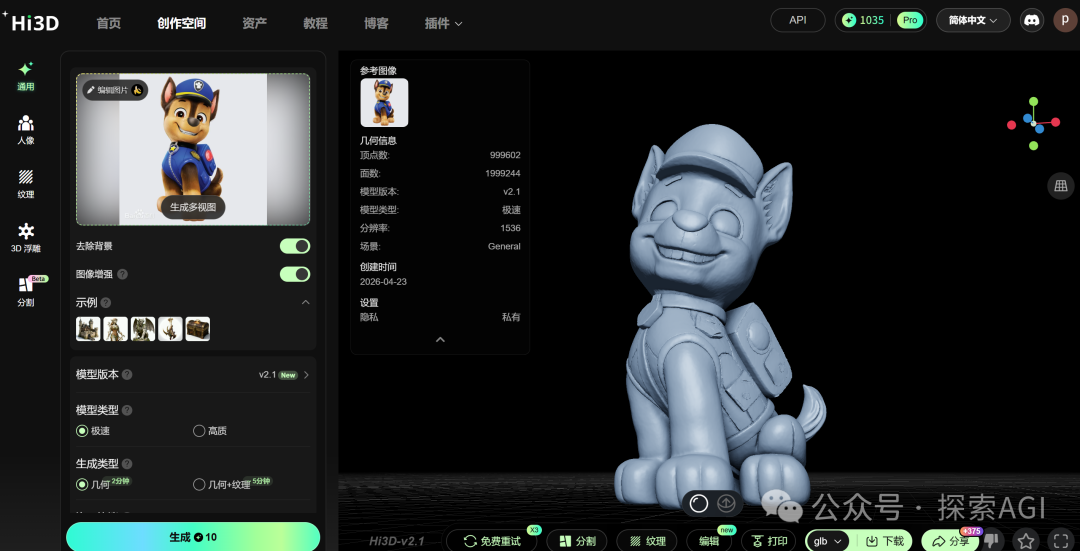Image resolution: width=1080 pixels, height=551 pixels.
Task: Click the fullscreen icon
Action: tap(1061, 541)
